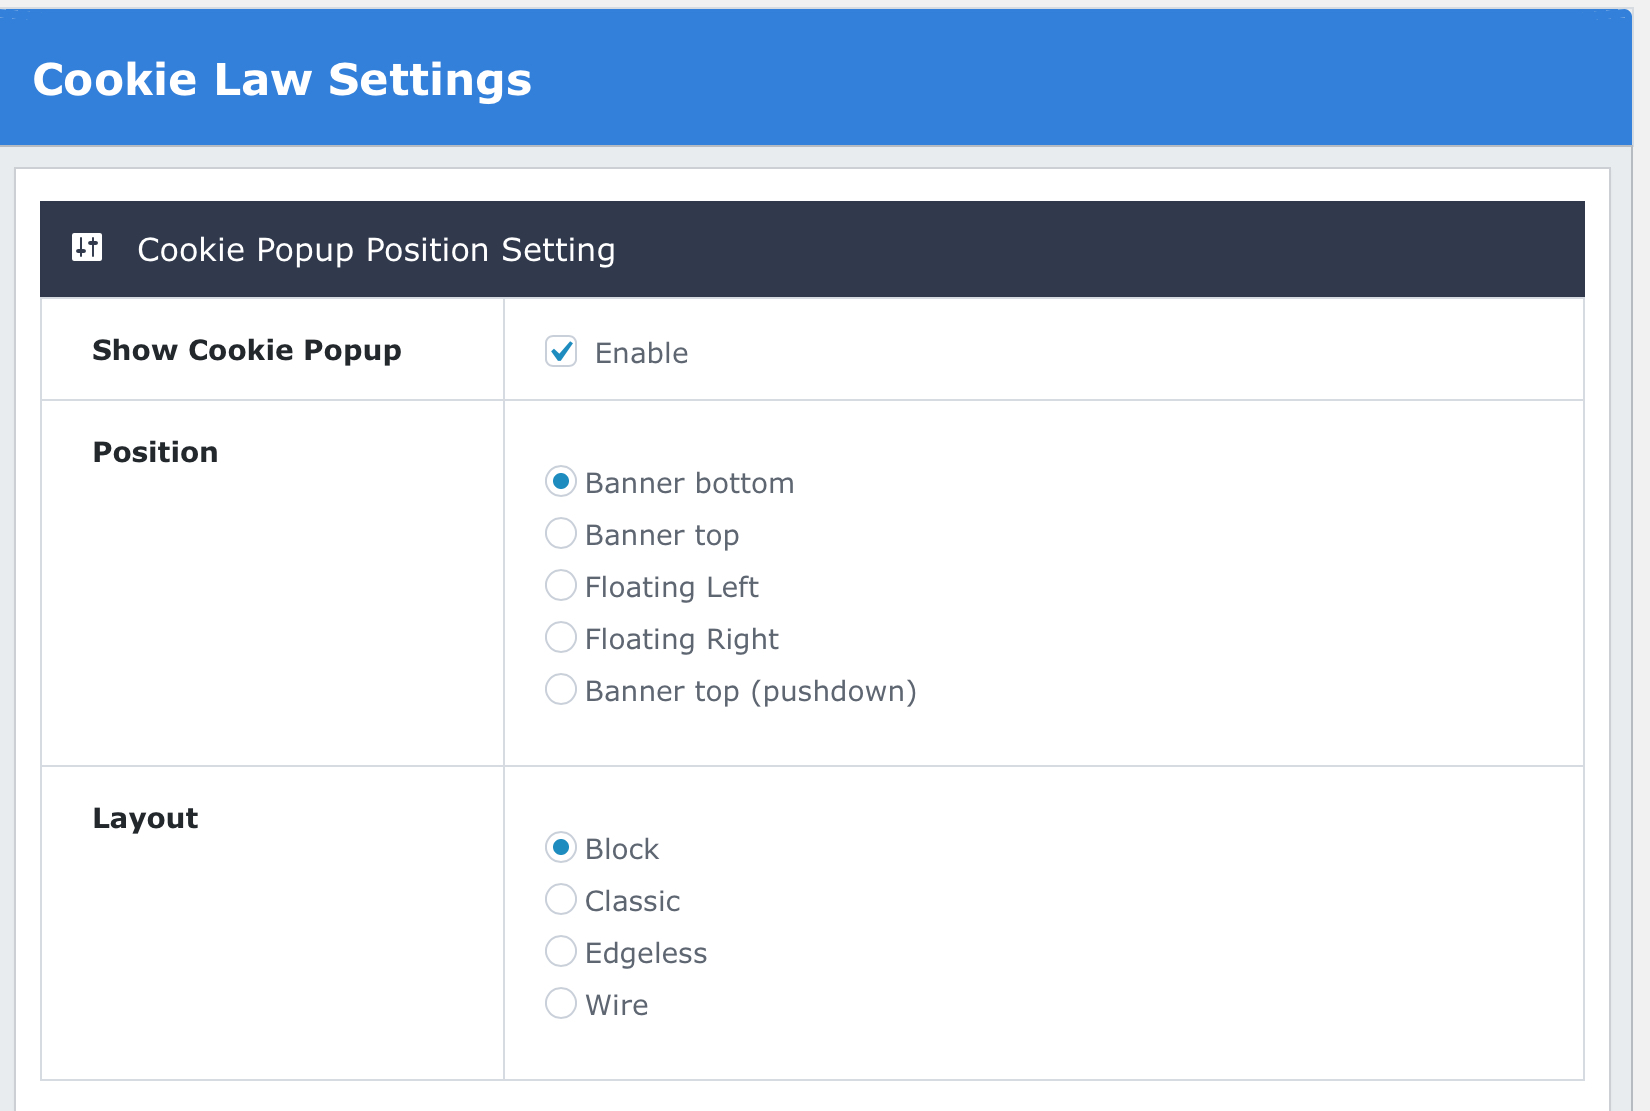Choose the Banner top radio button
Screen dimensions: 1650x1111
click(x=561, y=534)
